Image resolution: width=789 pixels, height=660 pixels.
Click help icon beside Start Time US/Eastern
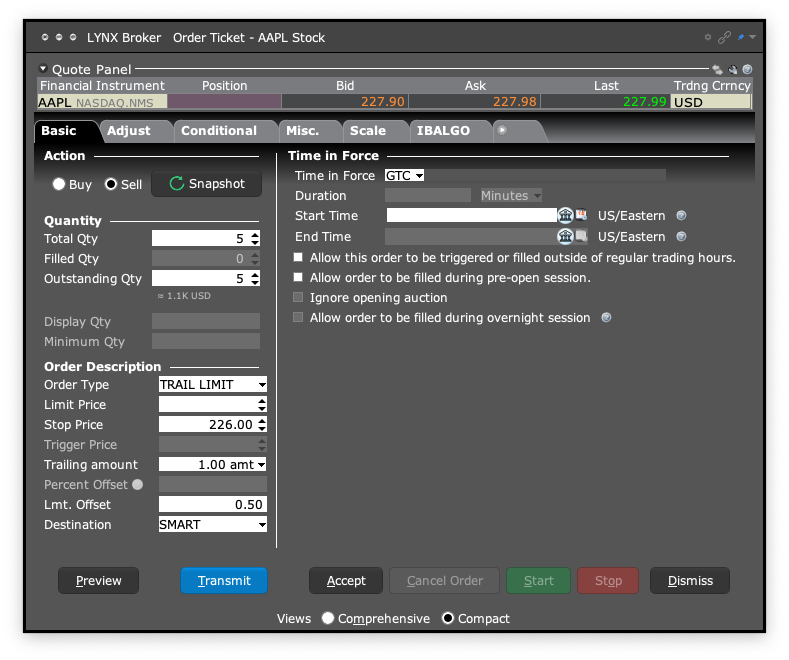click(682, 215)
